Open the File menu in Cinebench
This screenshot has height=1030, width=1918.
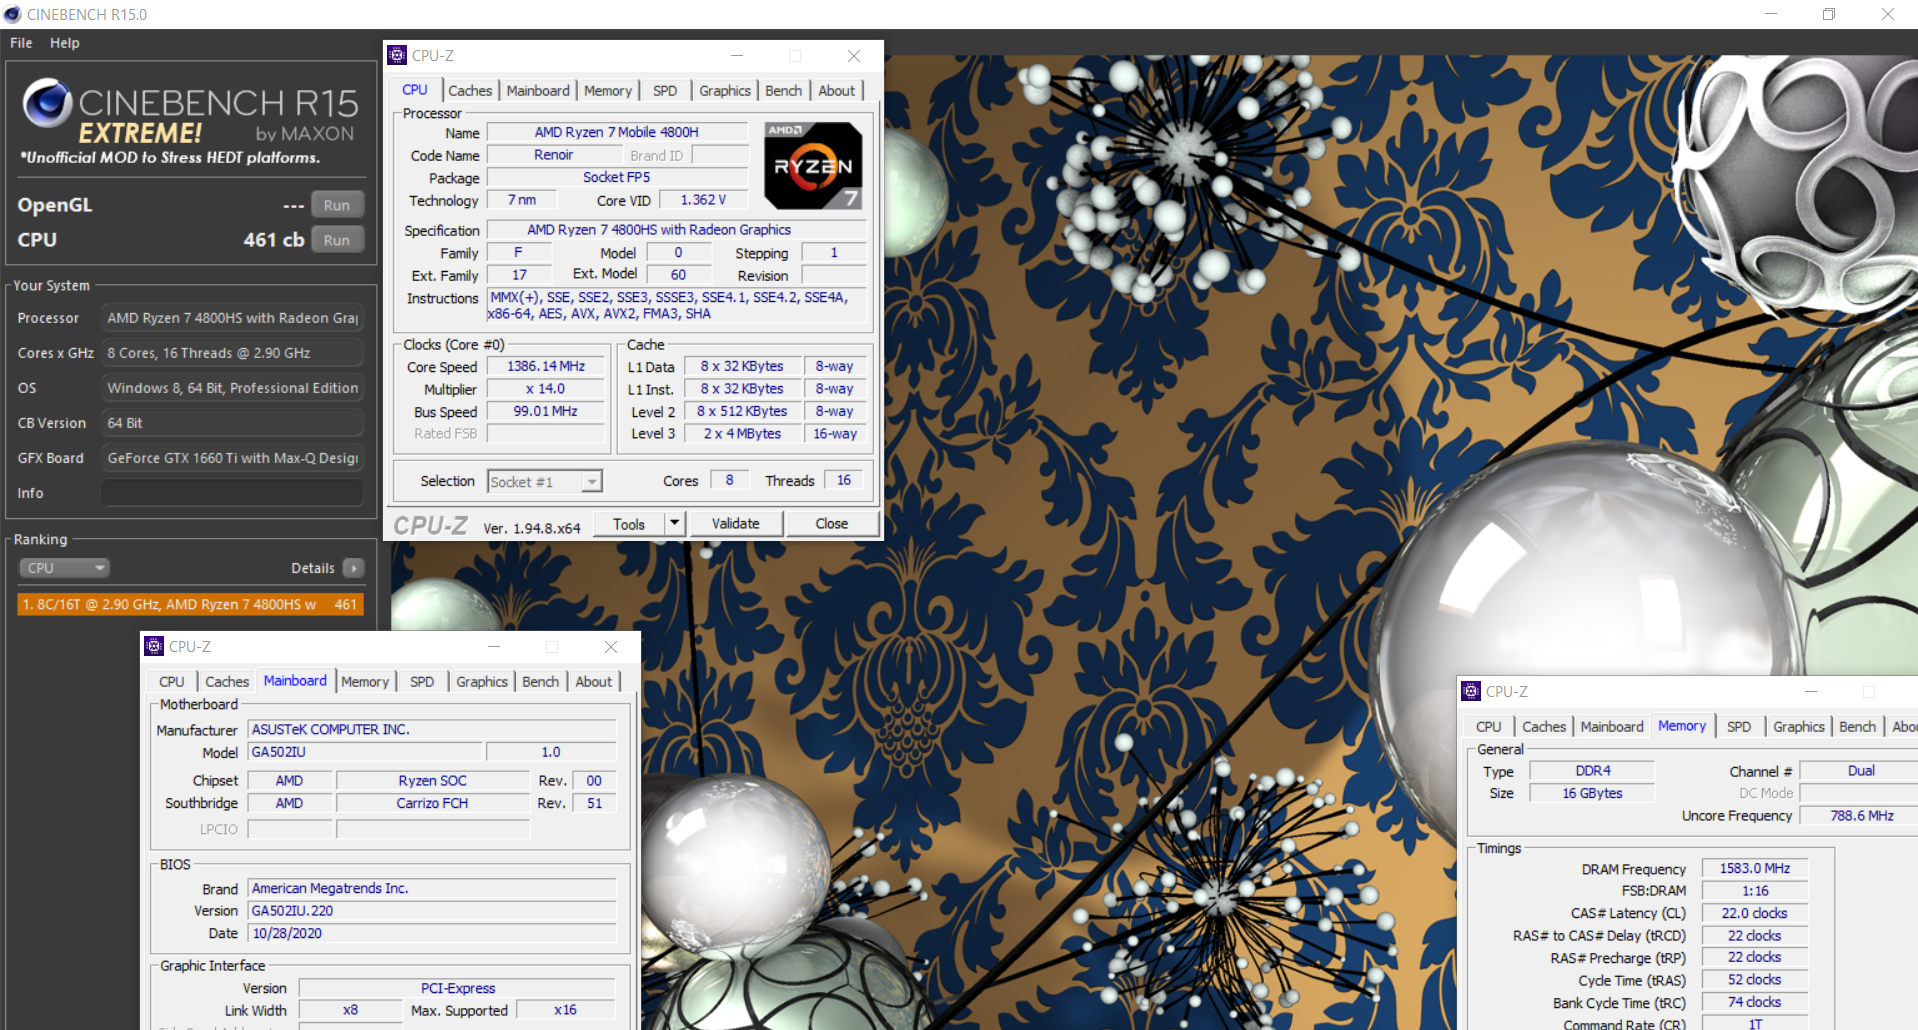click(21, 43)
